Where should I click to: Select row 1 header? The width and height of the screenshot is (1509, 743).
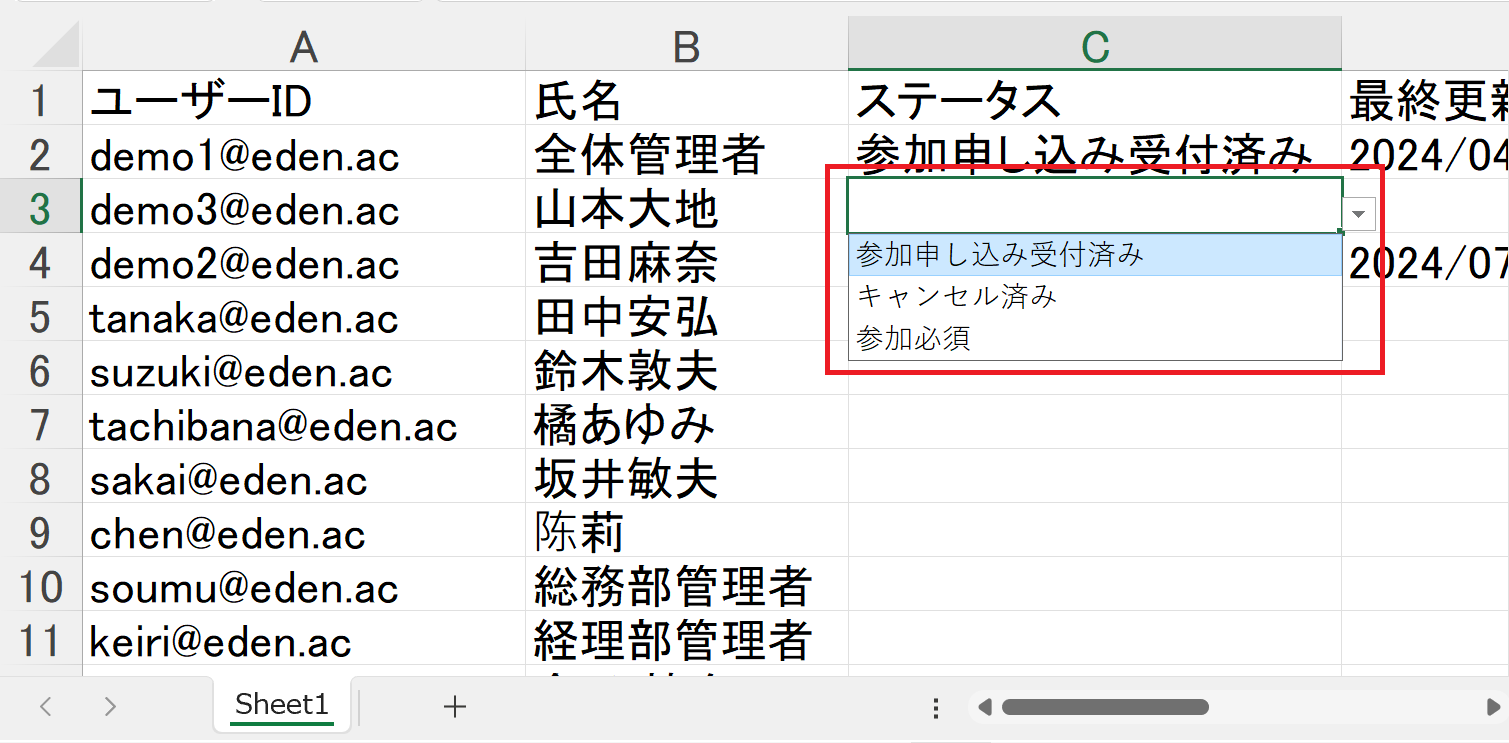click(x=41, y=98)
